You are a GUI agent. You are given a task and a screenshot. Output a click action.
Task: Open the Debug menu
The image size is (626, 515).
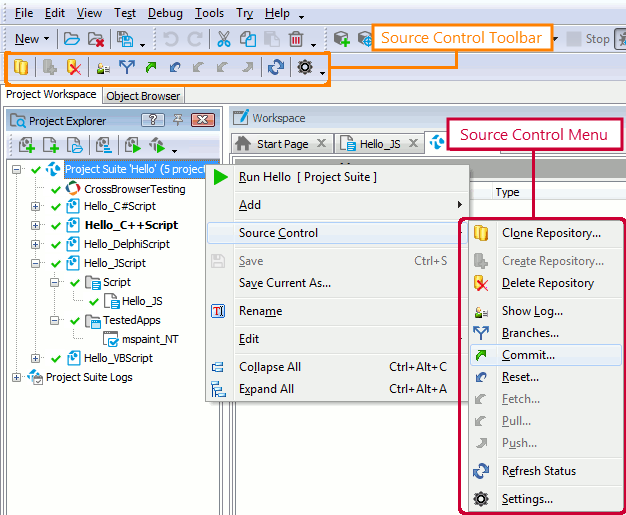[165, 13]
